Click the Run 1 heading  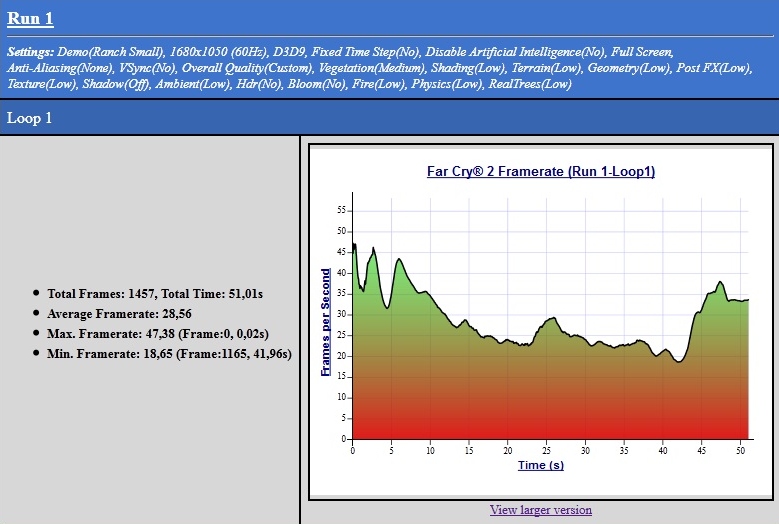click(x=30, y=19)
